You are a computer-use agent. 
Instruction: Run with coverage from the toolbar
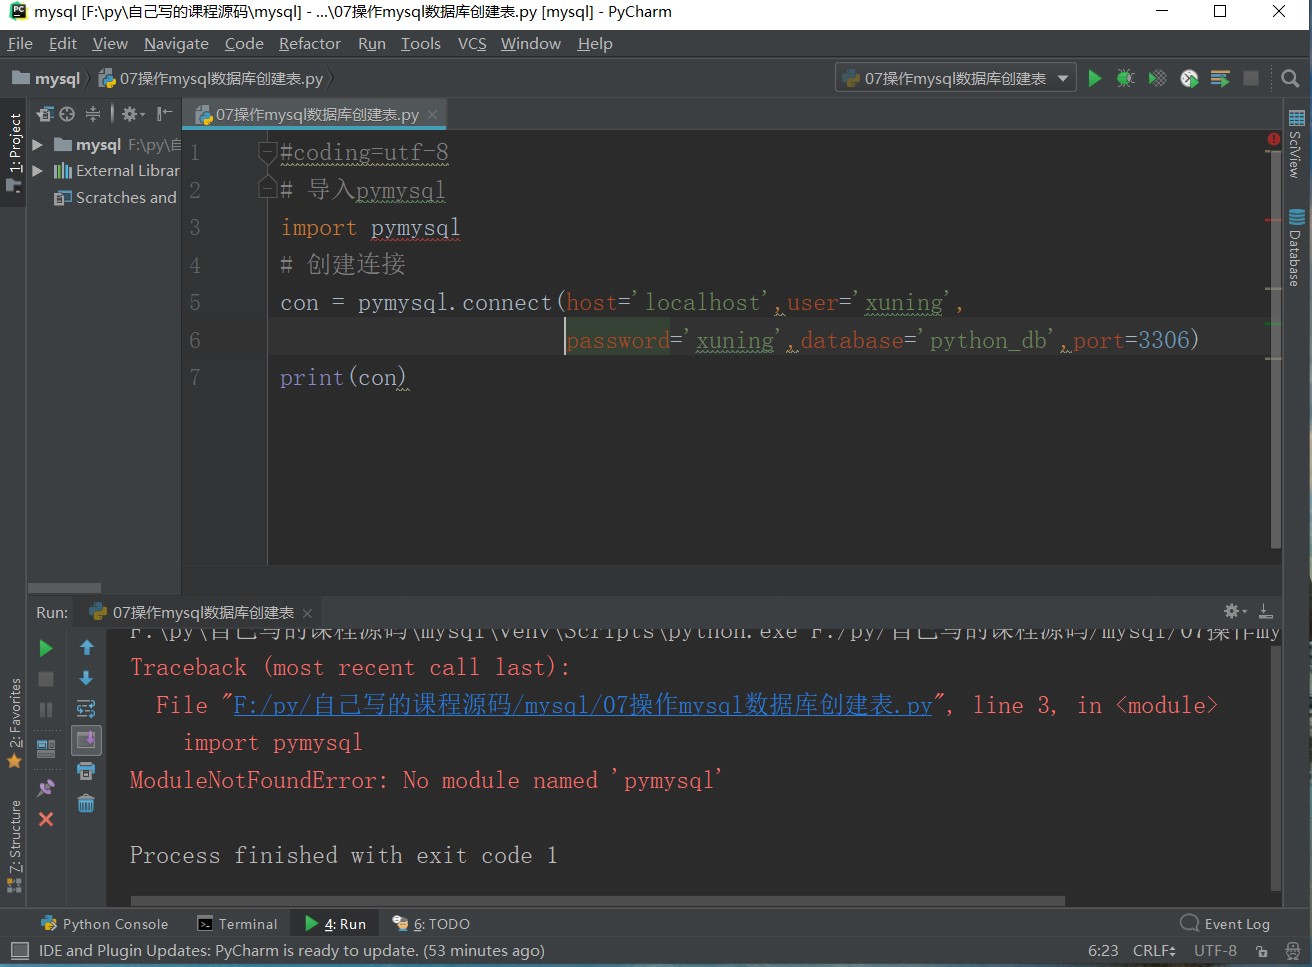1157,78
